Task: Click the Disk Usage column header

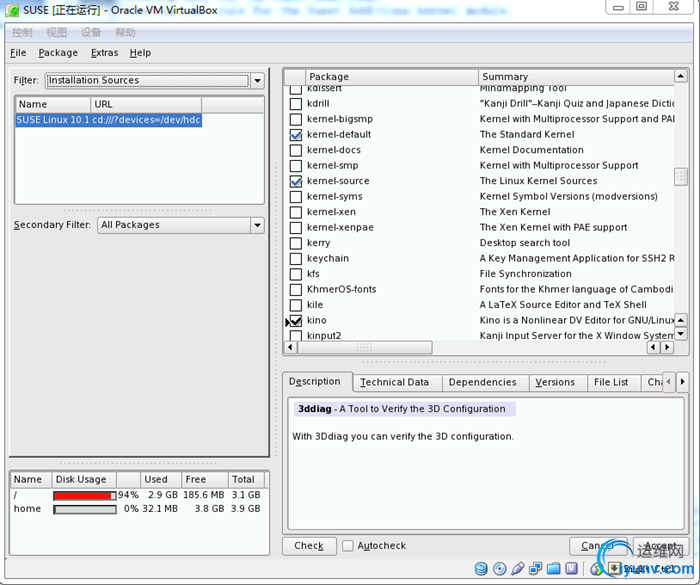Action: [x=83, y=480]
